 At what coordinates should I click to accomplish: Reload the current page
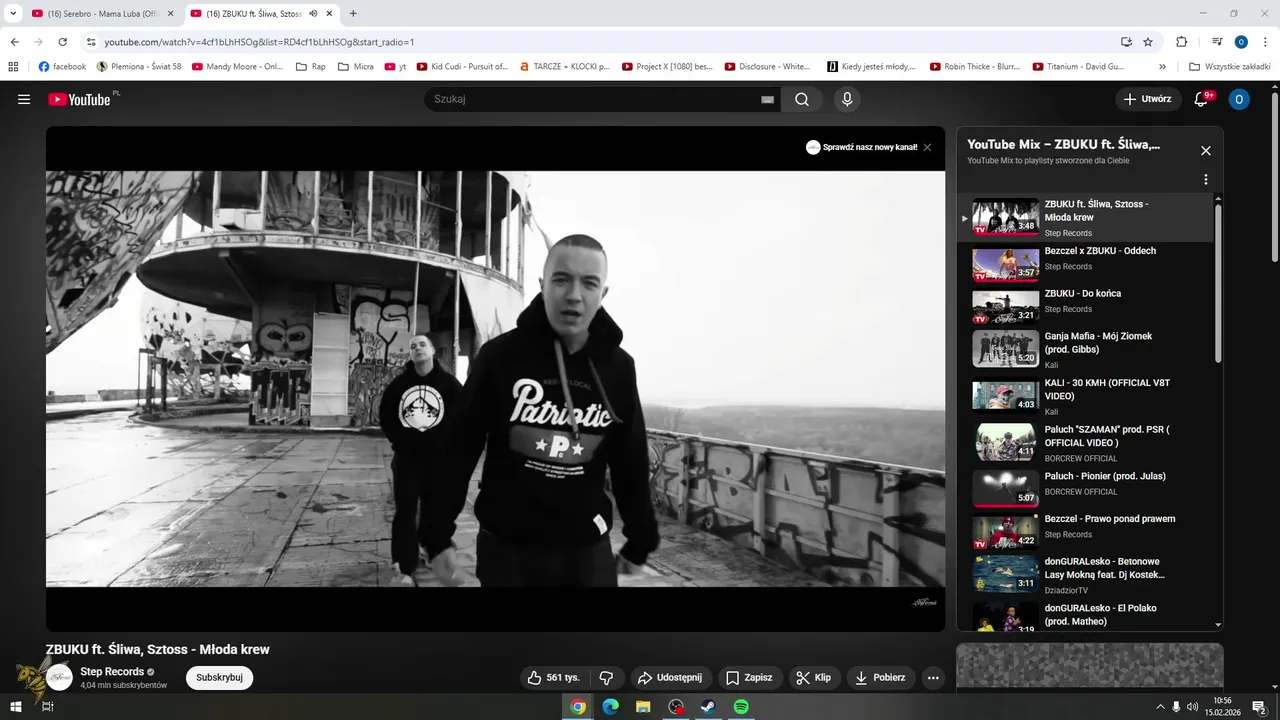click(63, 42)
